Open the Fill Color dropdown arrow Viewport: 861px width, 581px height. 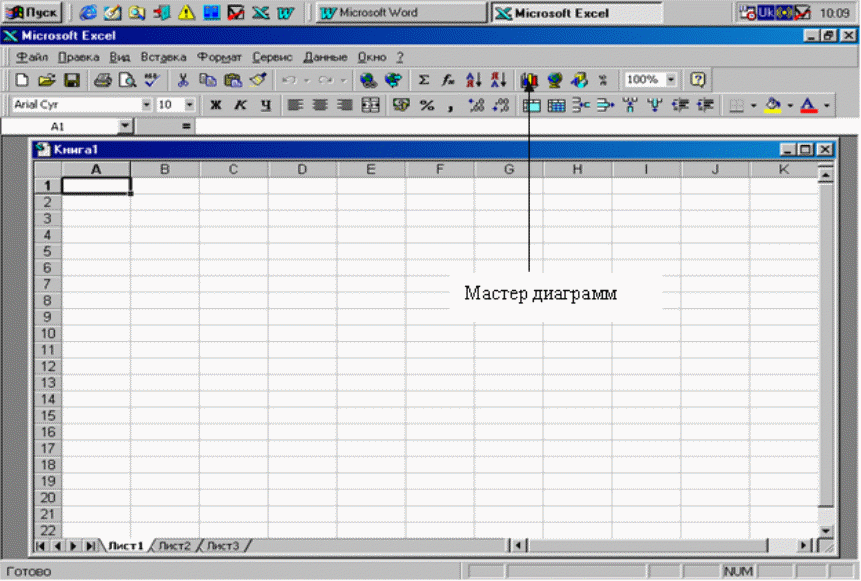pos(790,105)
